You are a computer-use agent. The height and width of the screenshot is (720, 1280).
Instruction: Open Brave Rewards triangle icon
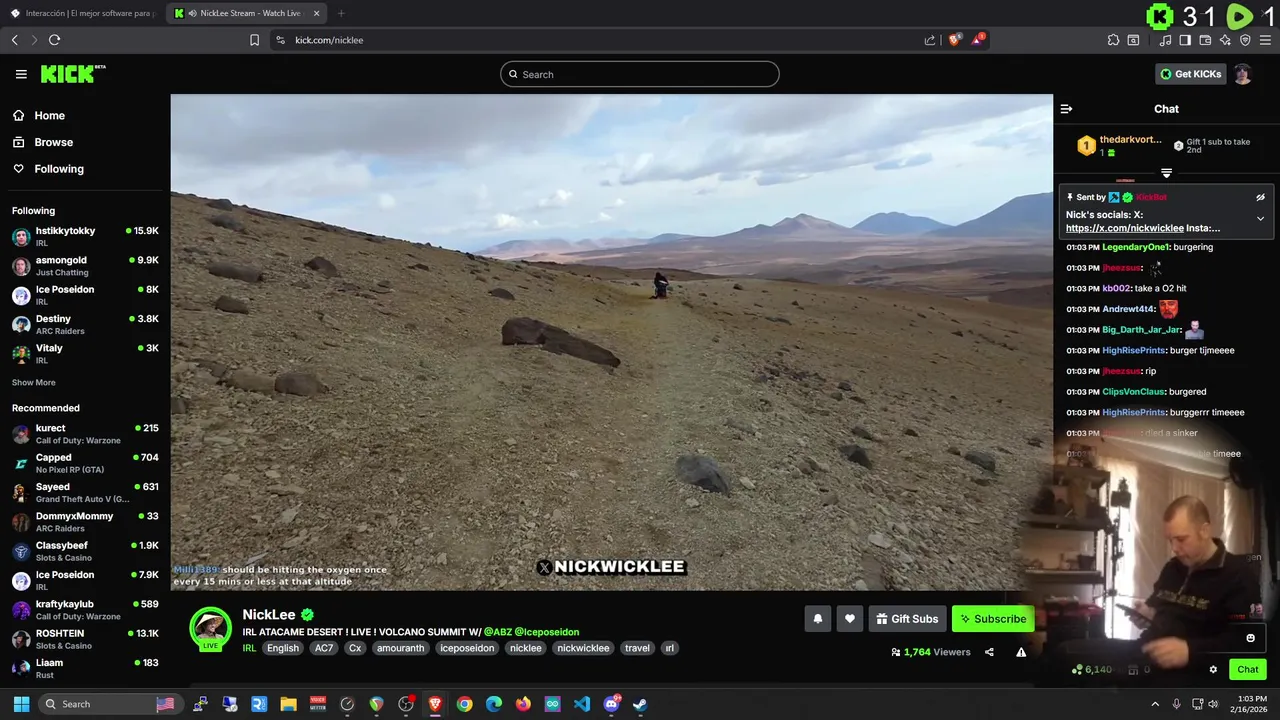click(x=979, y=40)
